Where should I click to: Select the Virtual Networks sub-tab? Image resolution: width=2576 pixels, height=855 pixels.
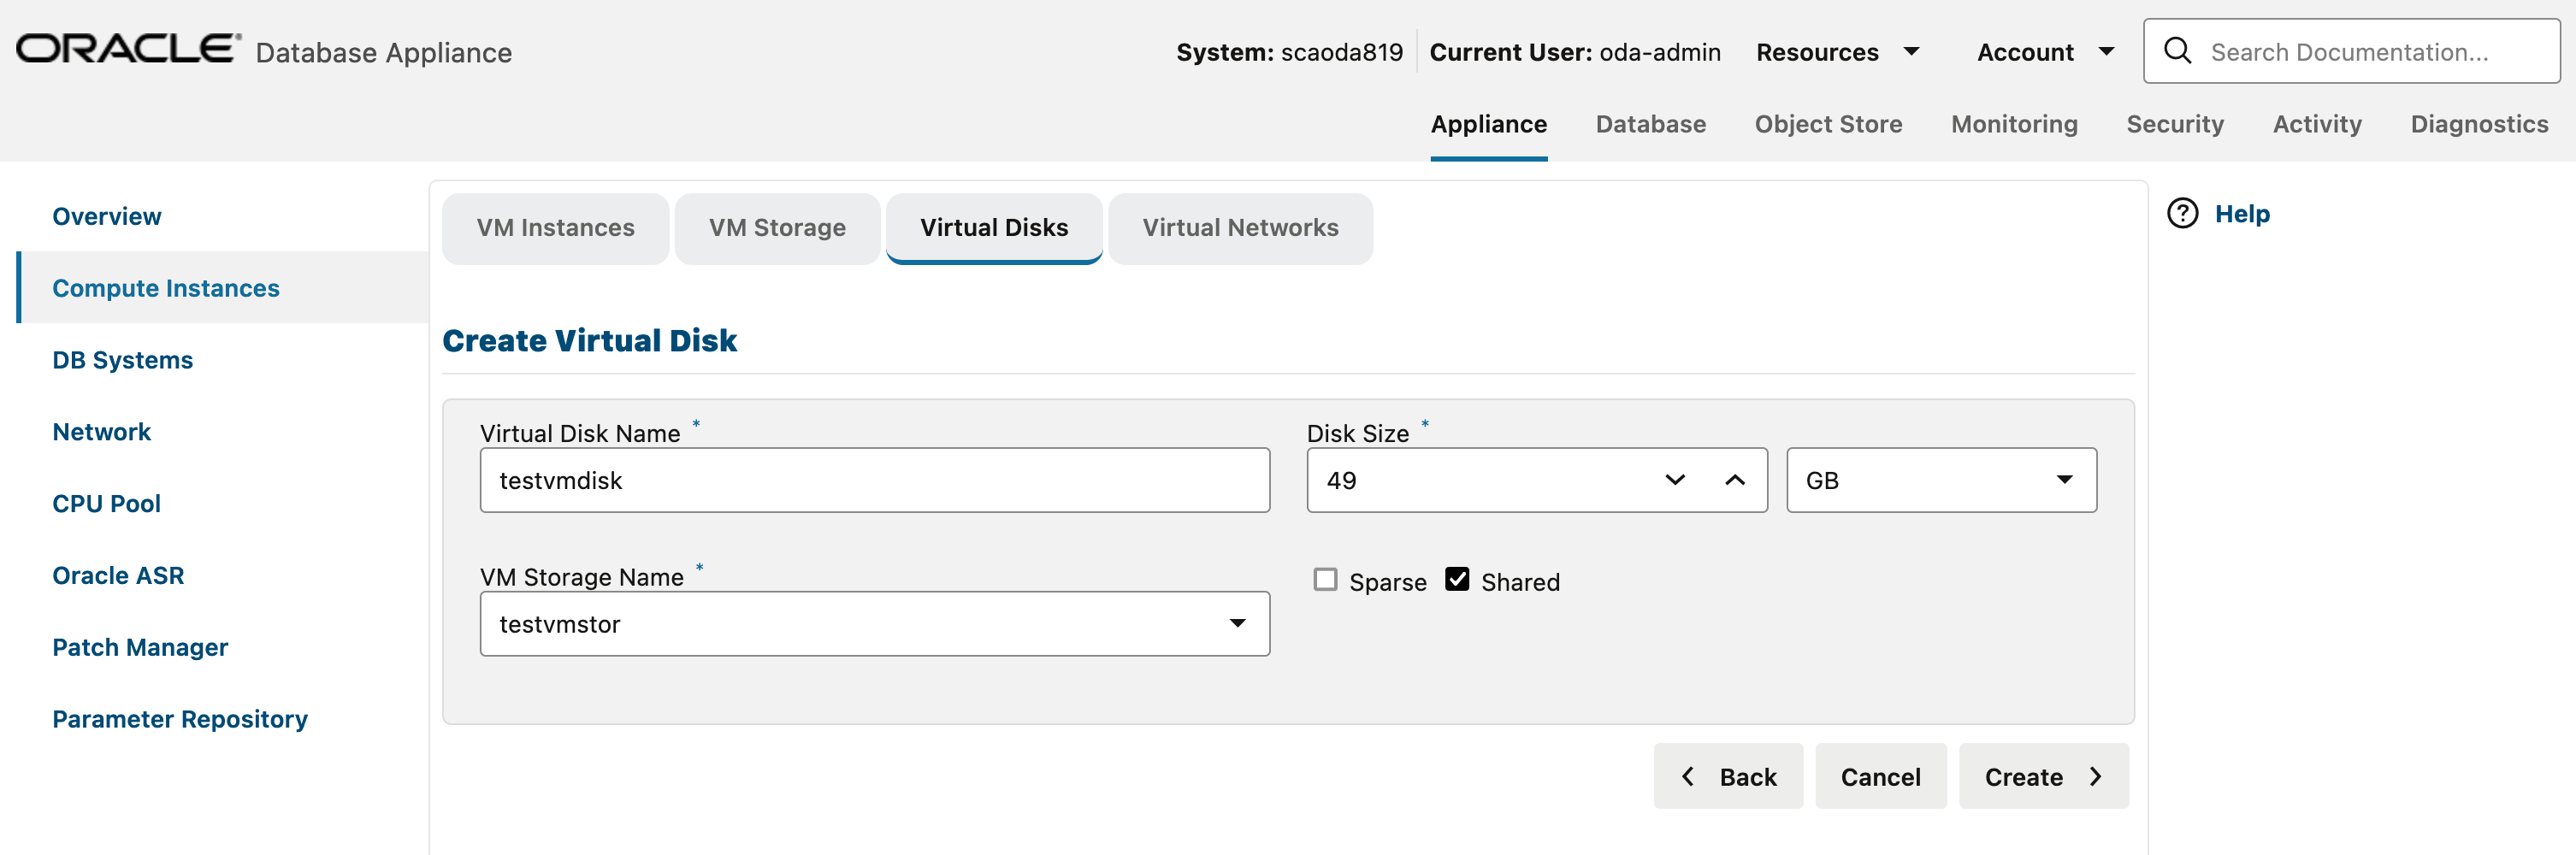coord(1240,228)
